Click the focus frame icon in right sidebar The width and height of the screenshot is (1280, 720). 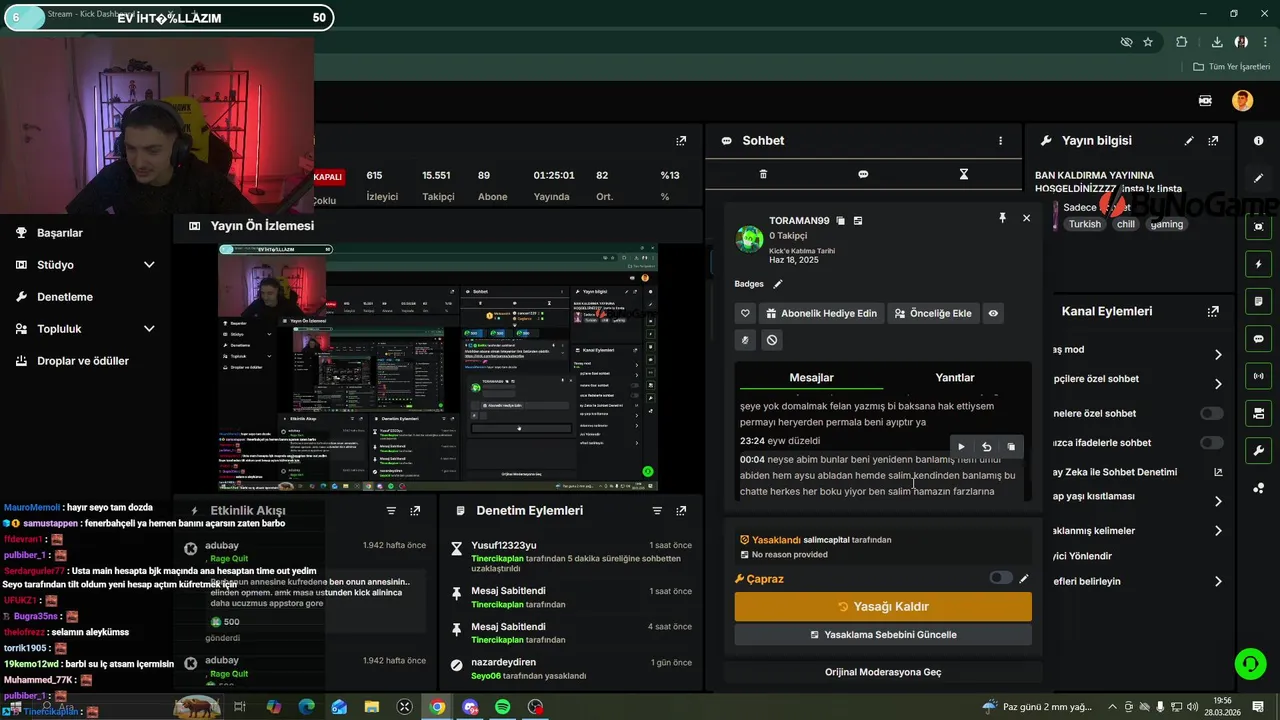pos(1258,227)
